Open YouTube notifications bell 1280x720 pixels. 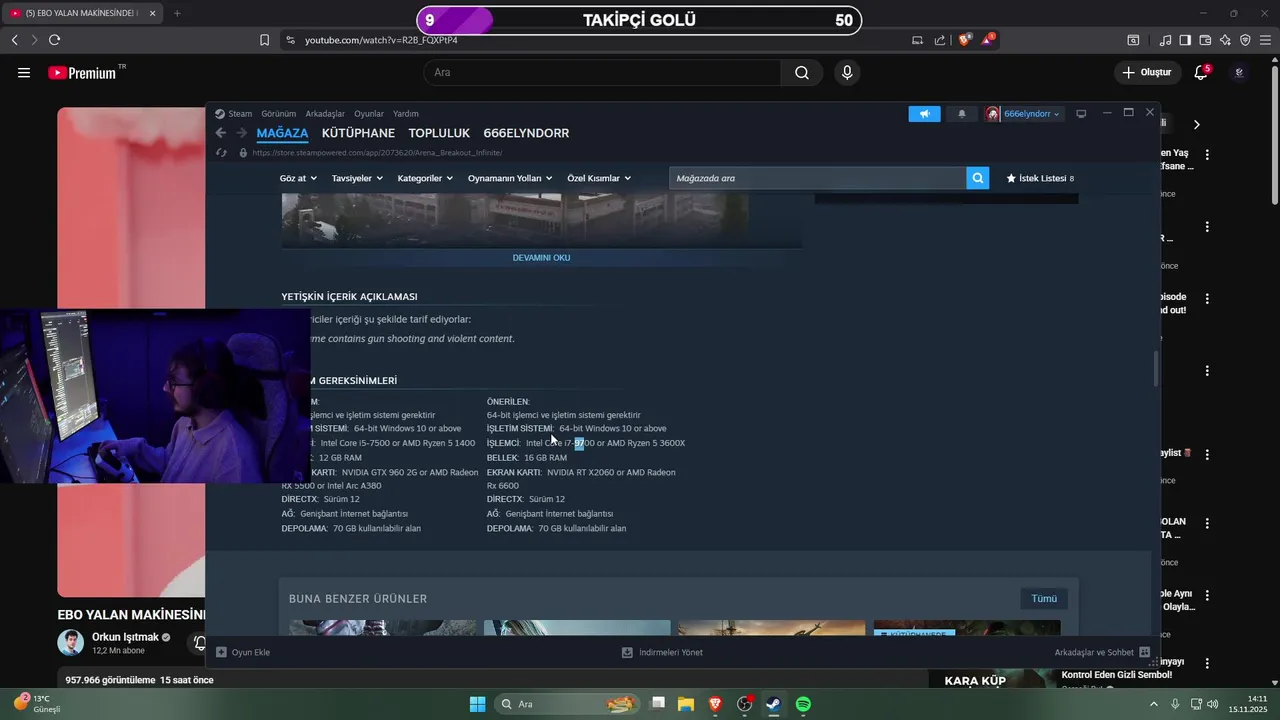1201,73
